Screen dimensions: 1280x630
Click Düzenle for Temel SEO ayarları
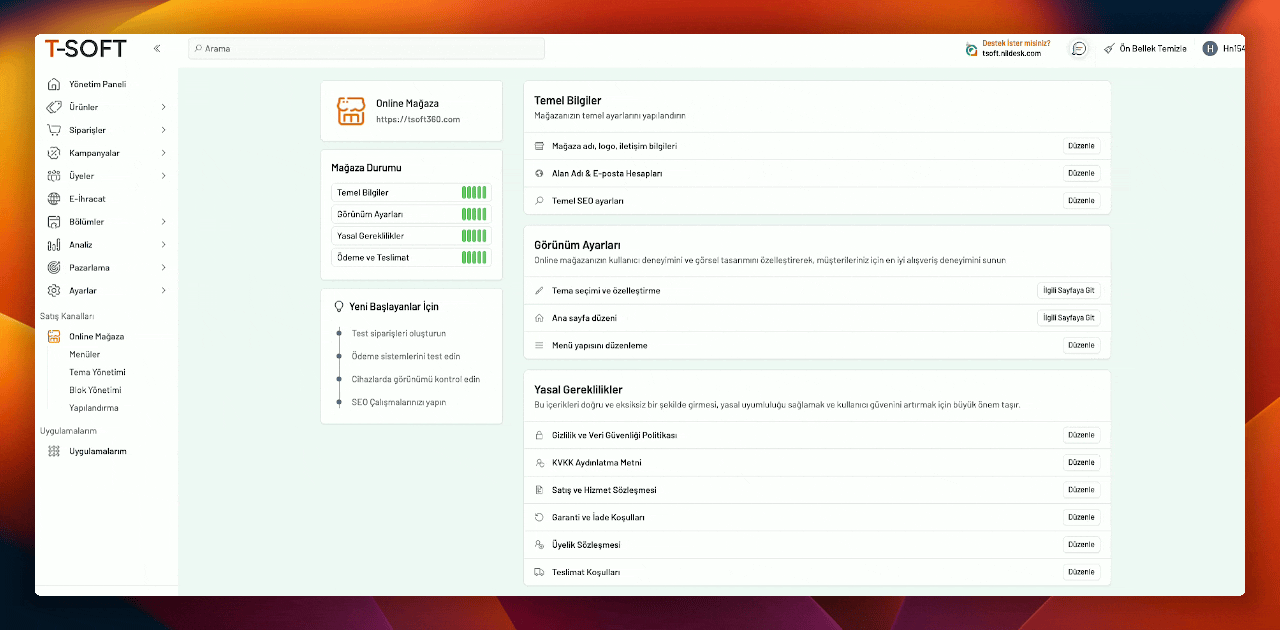click(1081, 201)
